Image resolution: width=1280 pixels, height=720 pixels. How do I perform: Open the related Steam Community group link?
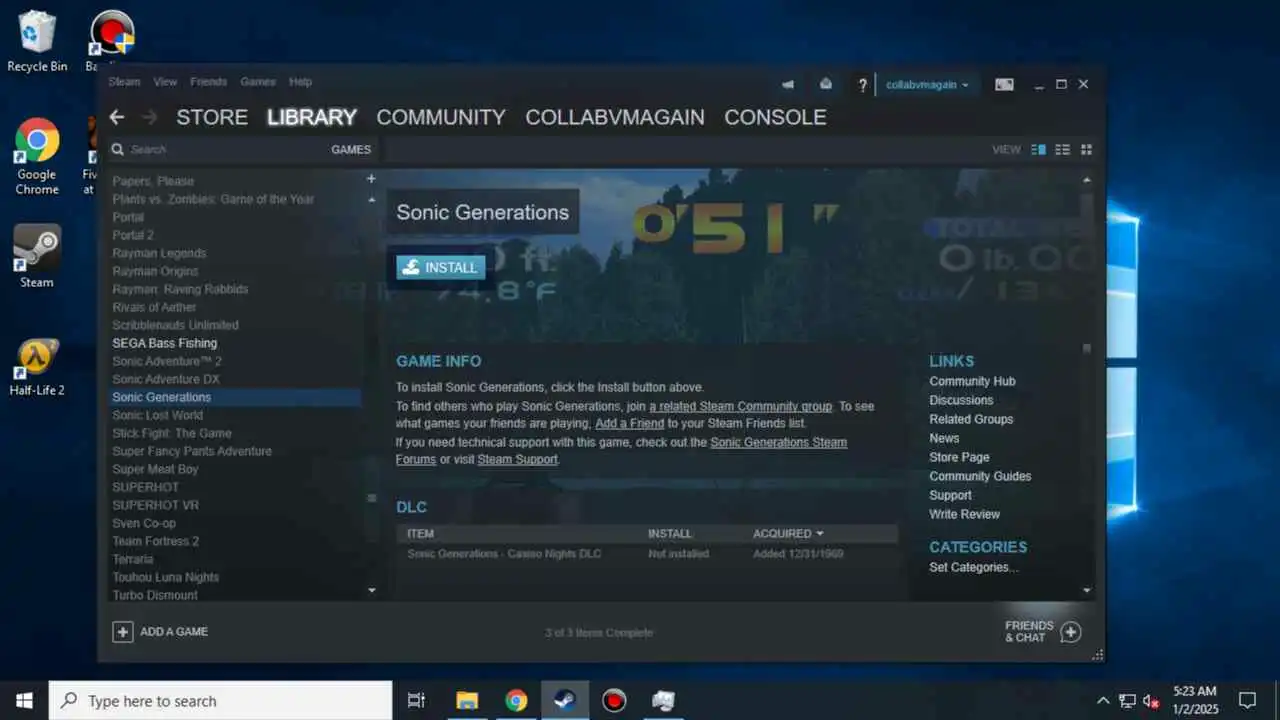pyautogui.click(x=741, y=407)
